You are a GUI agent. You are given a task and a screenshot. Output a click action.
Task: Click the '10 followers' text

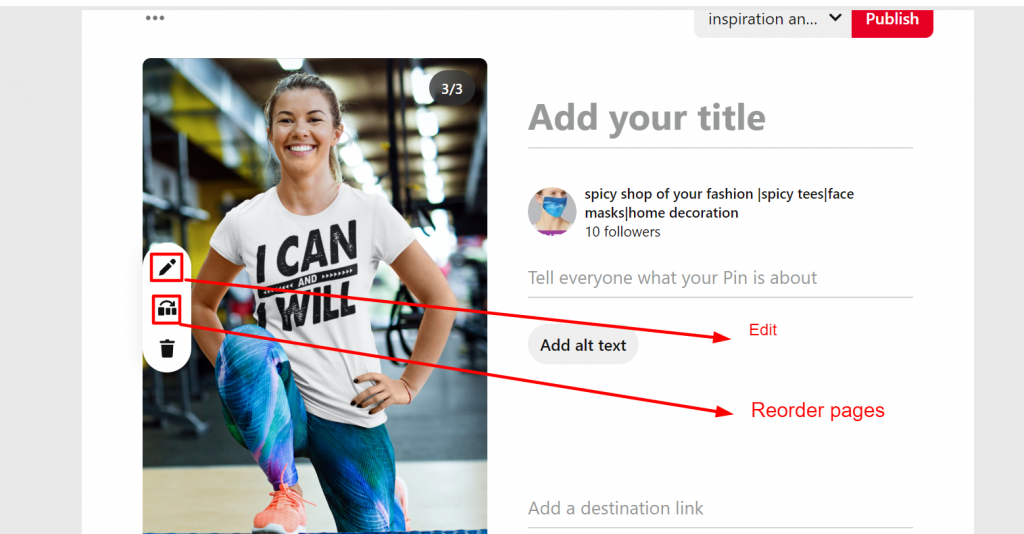coord(622,232)
